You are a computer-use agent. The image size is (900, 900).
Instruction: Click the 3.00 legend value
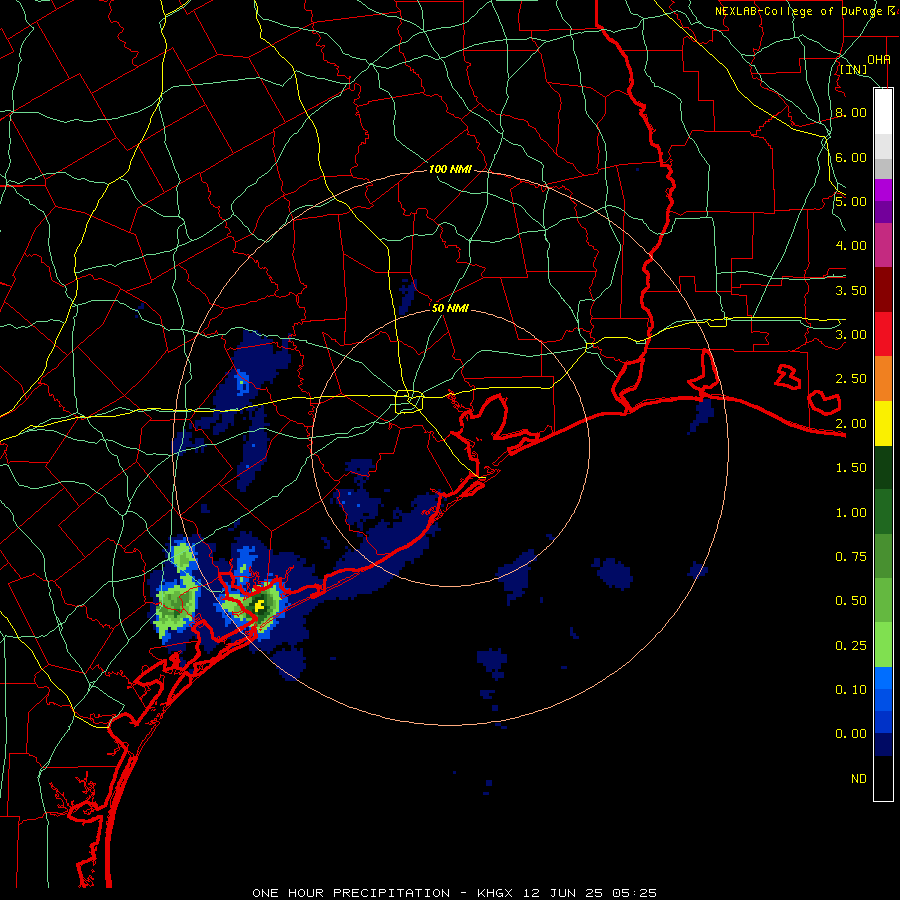(x=851, y=335)
